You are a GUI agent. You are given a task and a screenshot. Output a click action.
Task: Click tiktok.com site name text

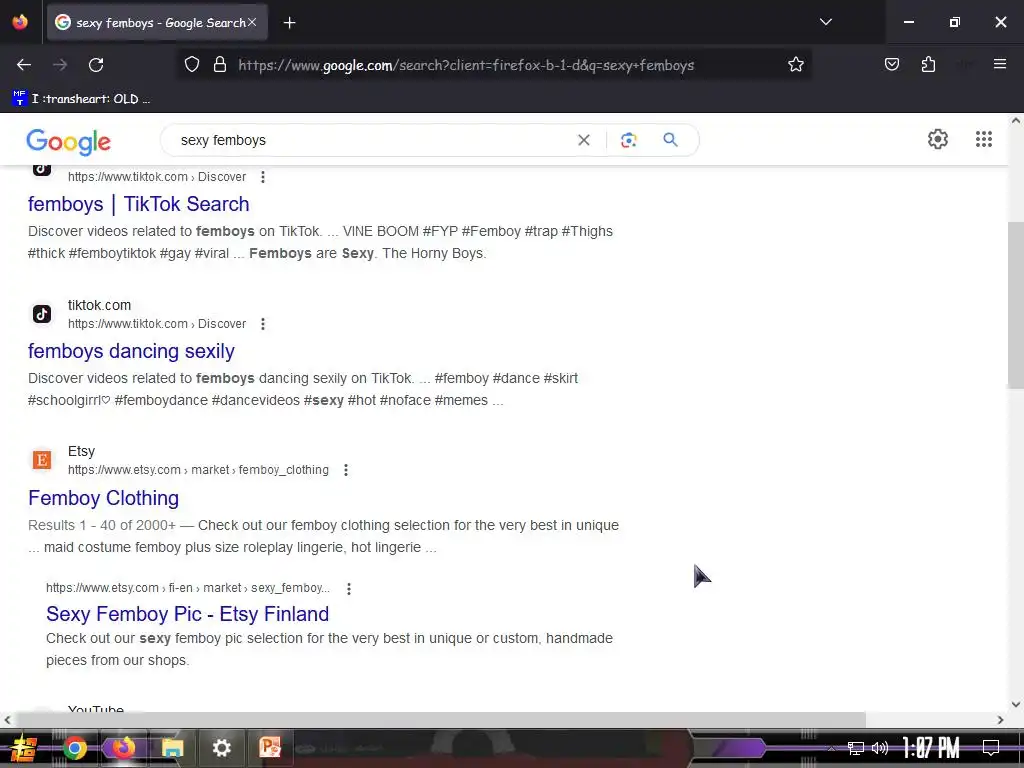[99, 305]
